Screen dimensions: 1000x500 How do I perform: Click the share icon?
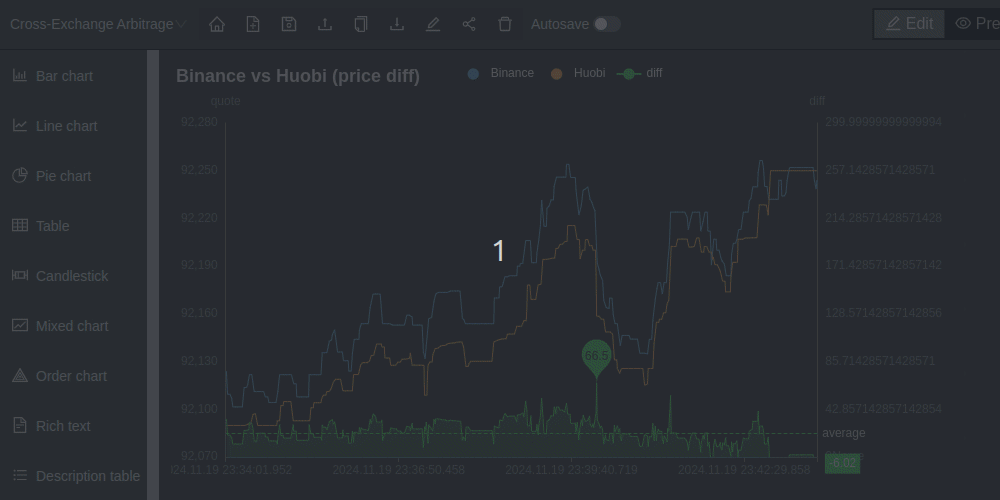tap(469, 24)
